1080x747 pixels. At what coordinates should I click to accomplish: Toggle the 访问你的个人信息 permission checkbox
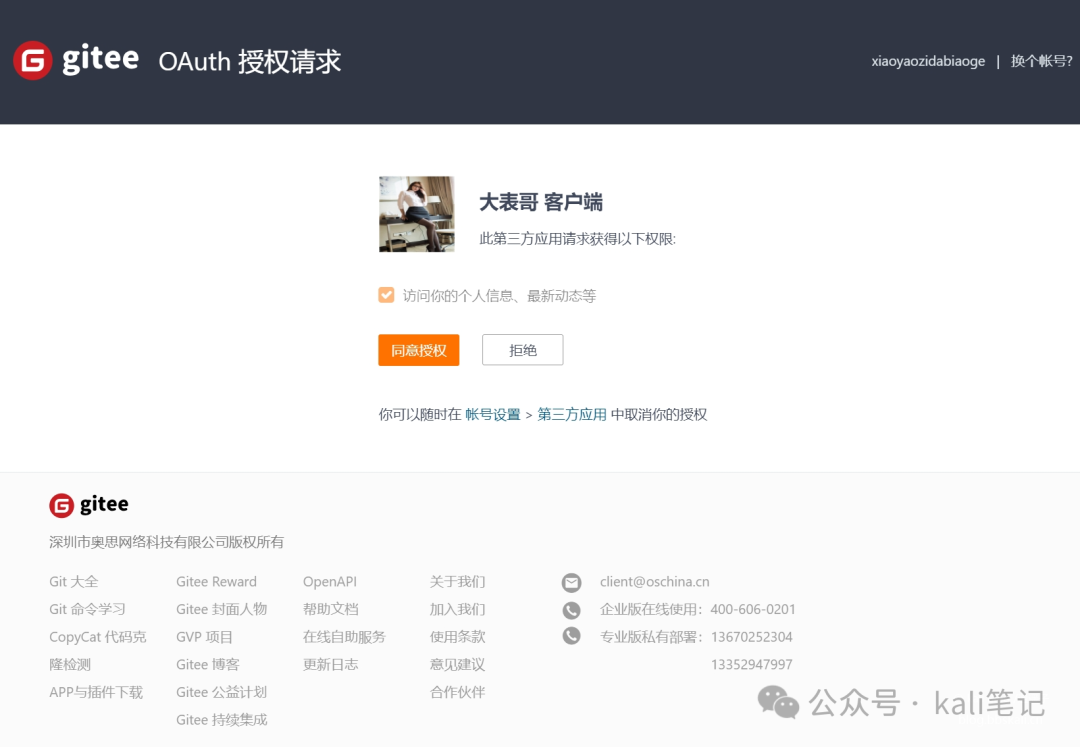(386, 295)
